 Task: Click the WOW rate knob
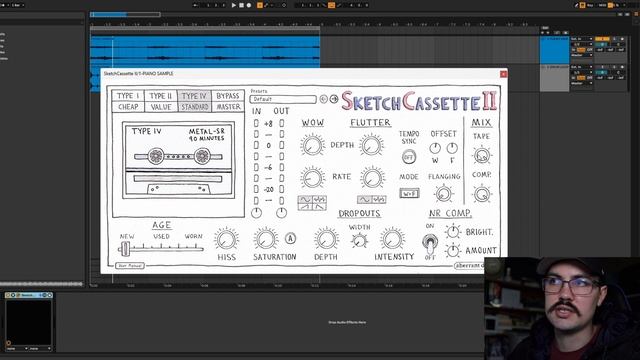(x=312, y=178)
